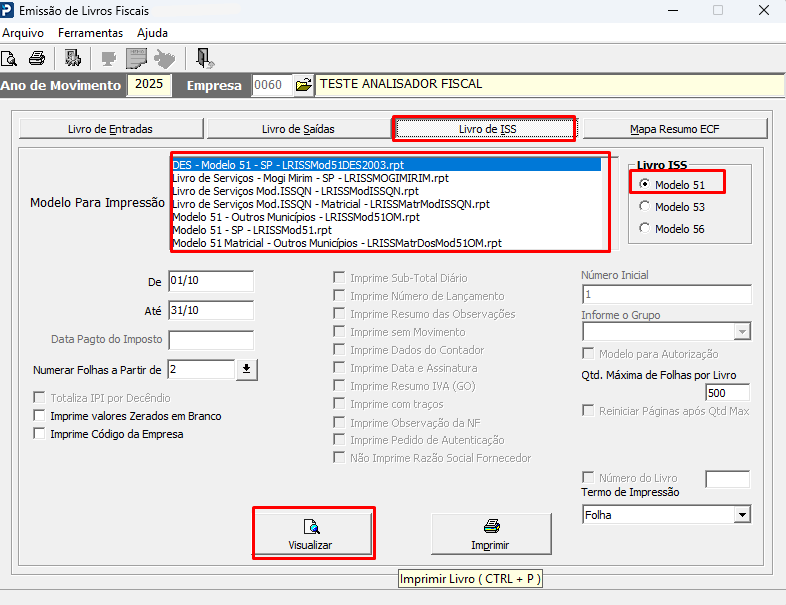Click the Número Inicial field
The height and width of the screenshot is (605, 786).
pyautogui.click(x=667, y=294)
